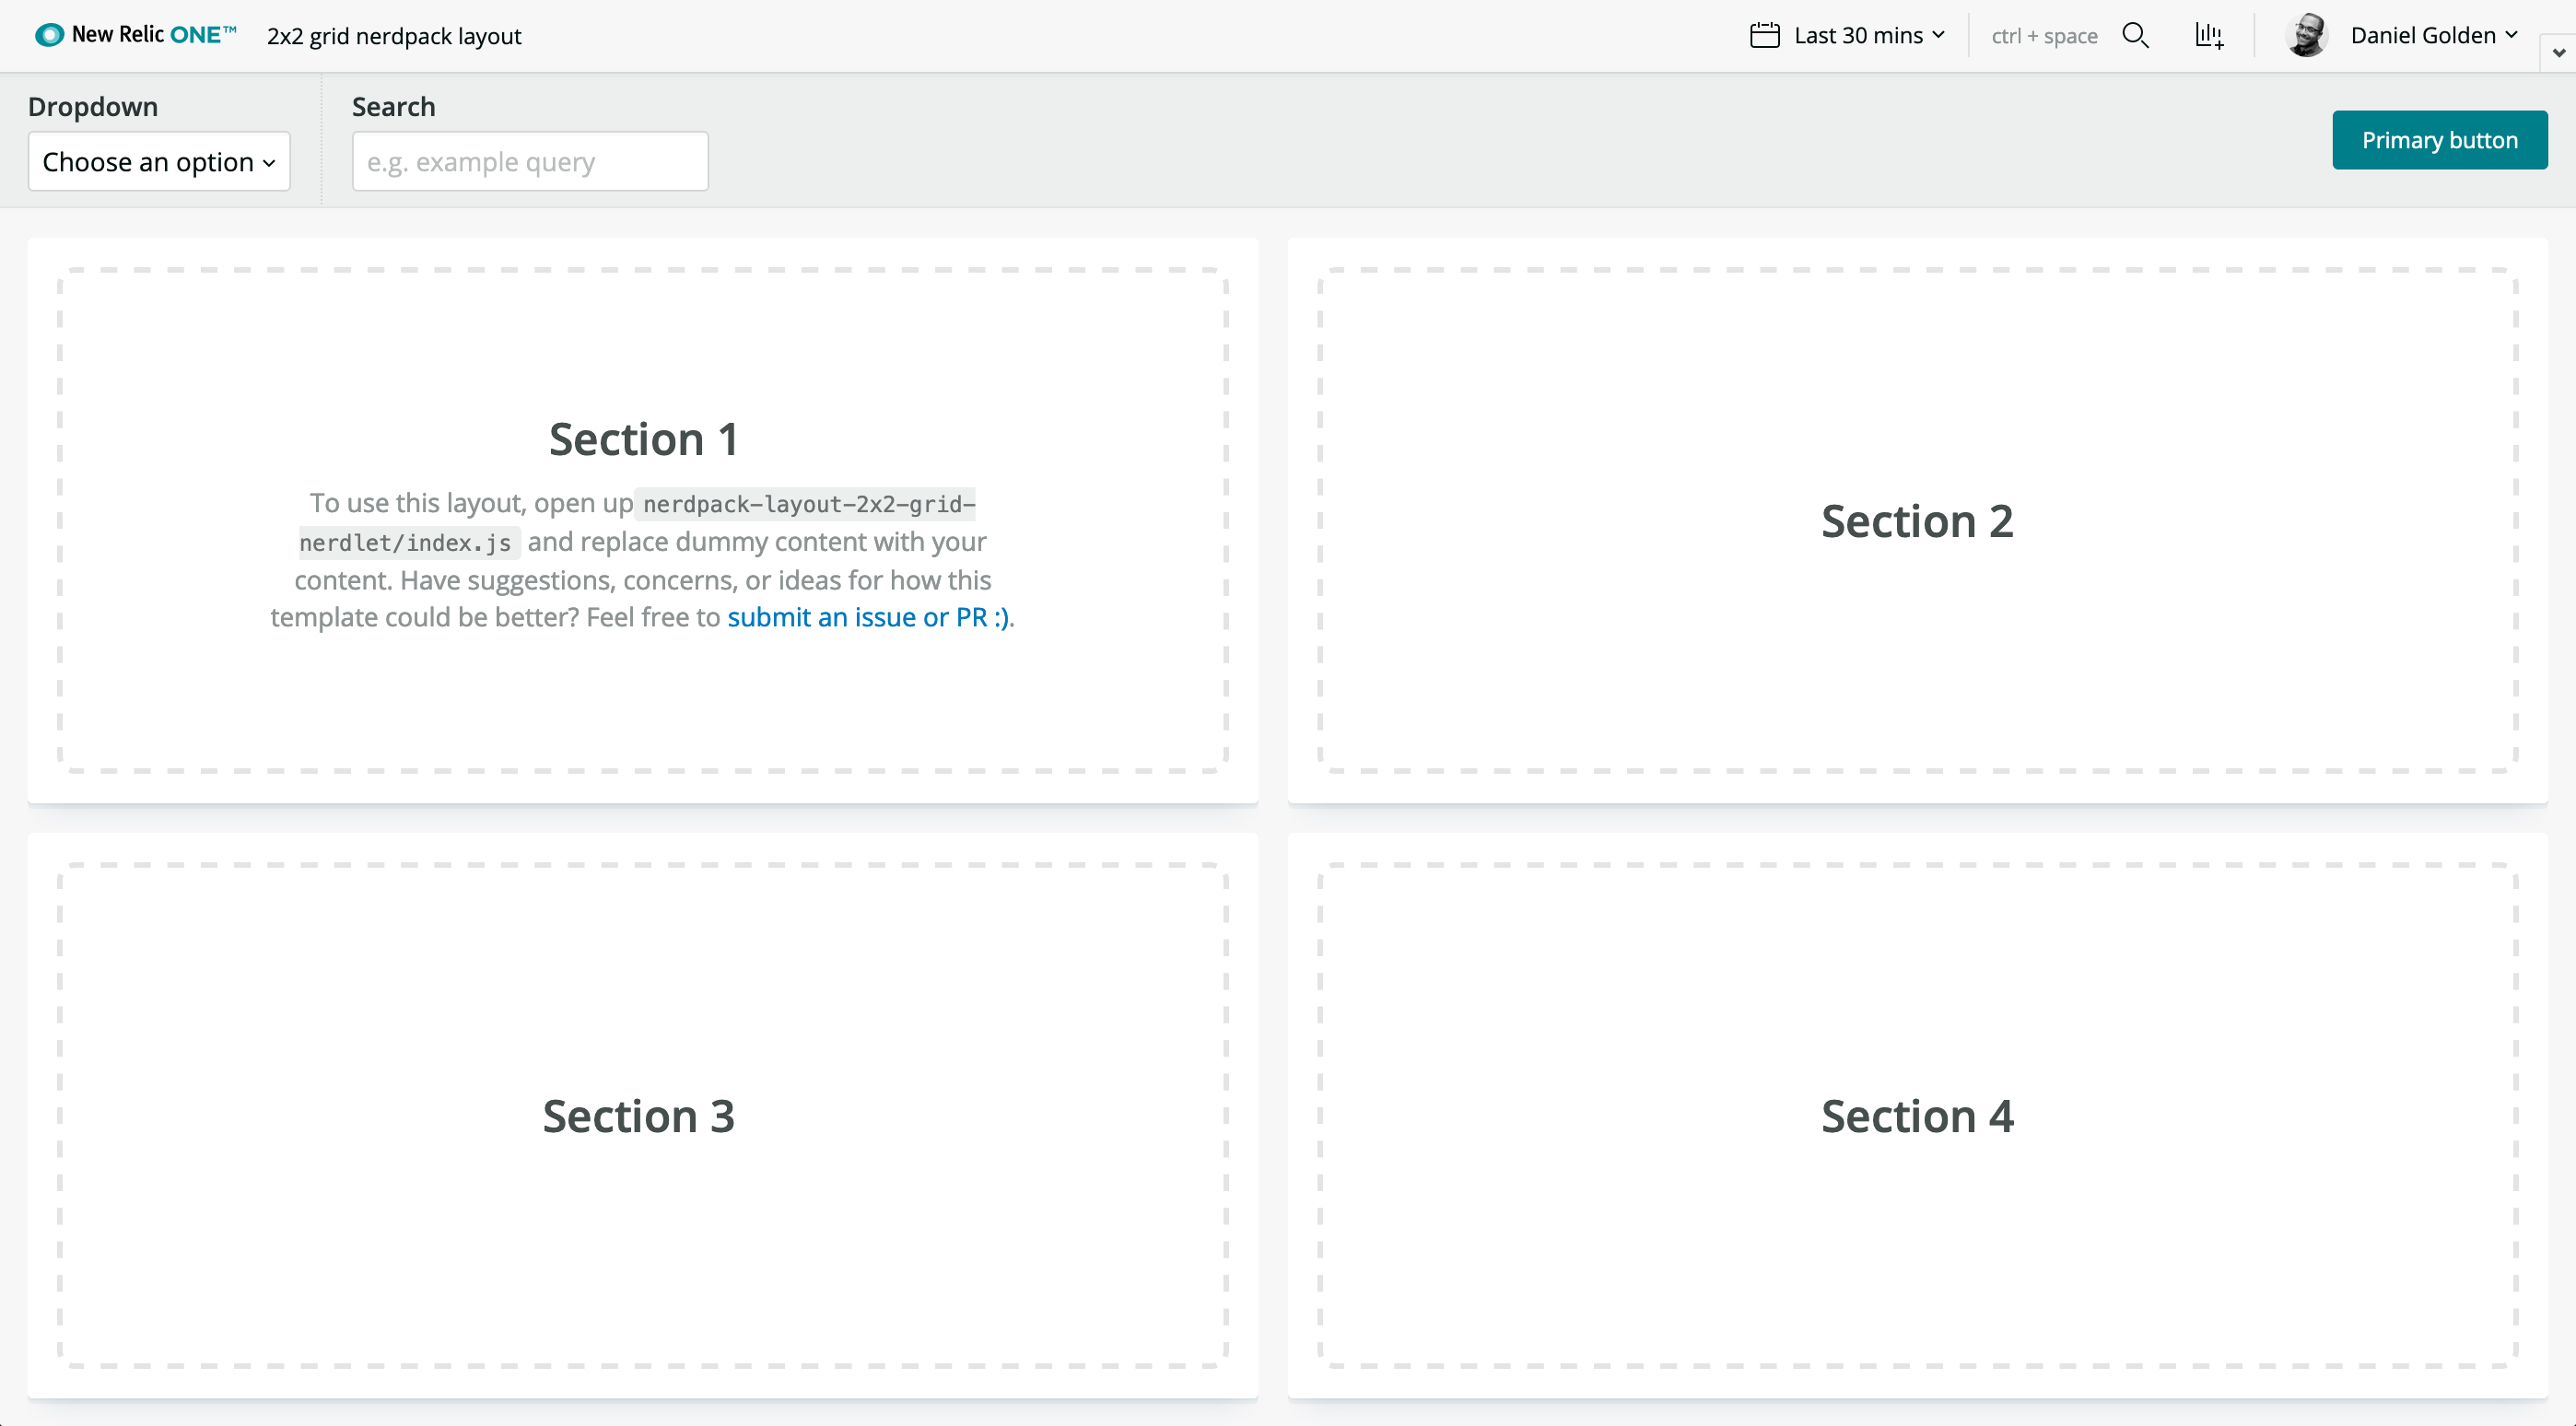
Task: Click the chart/metrics icon in toolbar
Action: pyautogui.click(x=2207, y=35)
